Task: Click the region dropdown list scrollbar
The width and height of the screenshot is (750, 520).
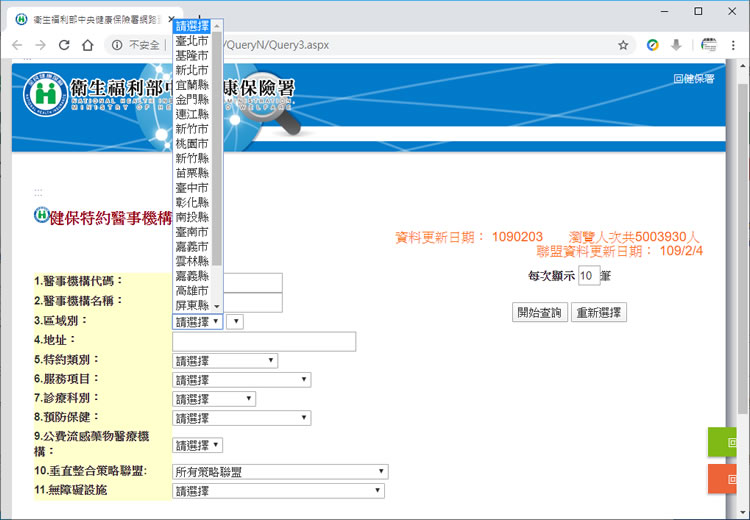Action: [217, 150]
